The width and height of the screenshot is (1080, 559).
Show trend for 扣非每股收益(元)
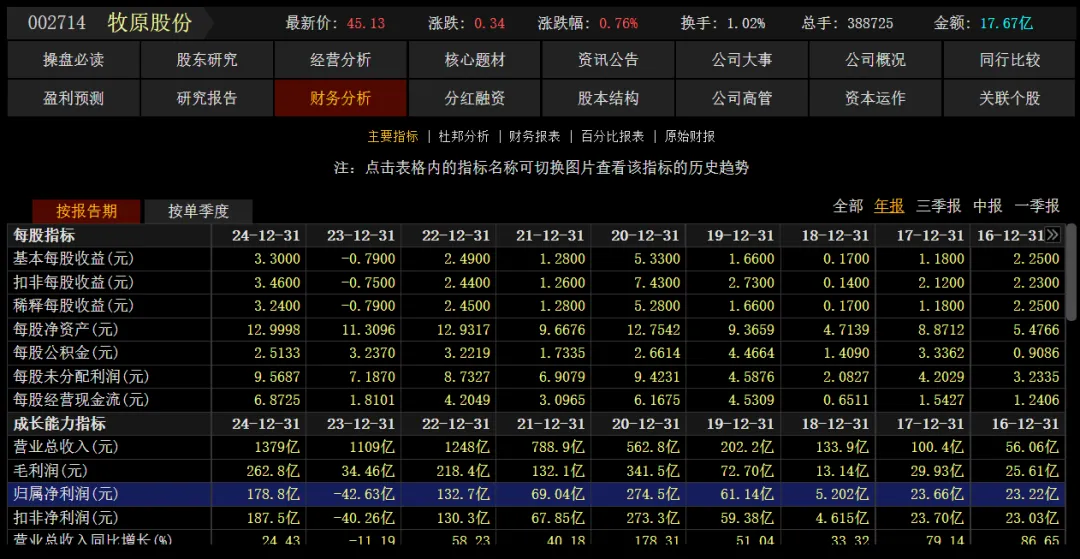tap(74, 282)
